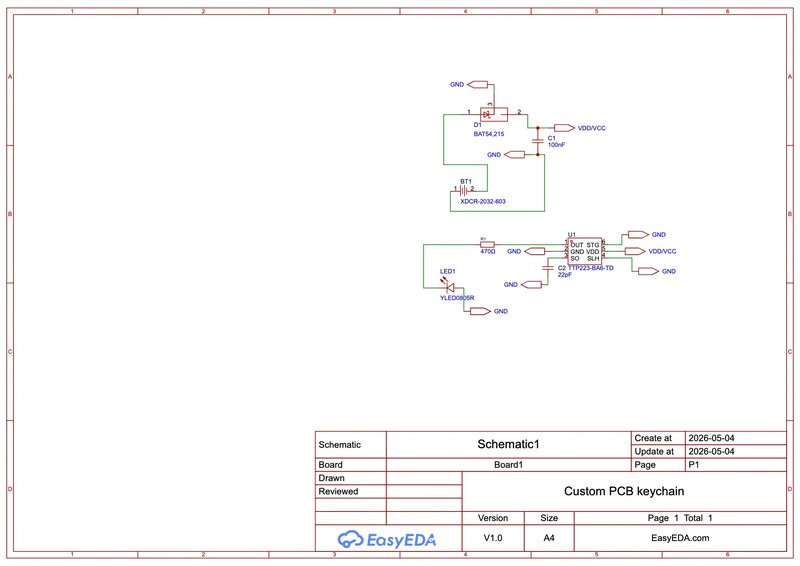Image resolution: width=800 pixels, height=566 pixels.
Task: Click the OUT pin label on U1
Action: coord(577,245)
